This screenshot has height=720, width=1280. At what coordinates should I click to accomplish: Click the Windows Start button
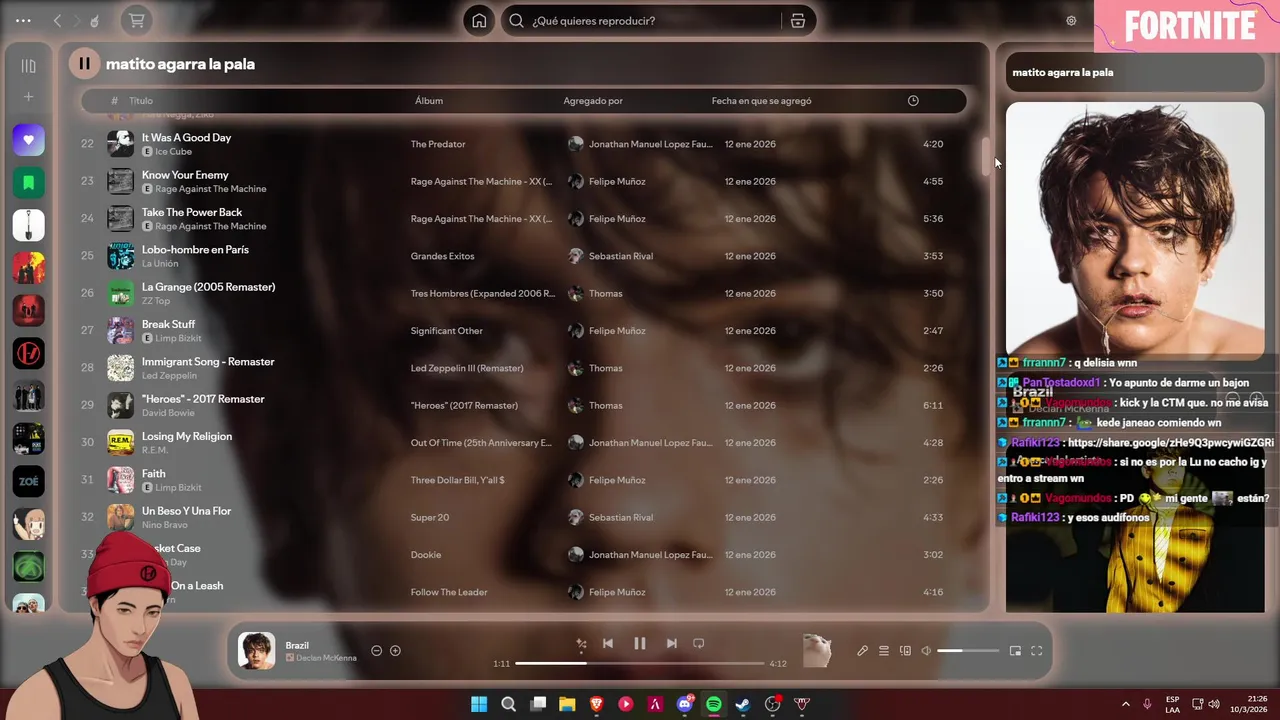pyautogui.click(x=479, y=704)
